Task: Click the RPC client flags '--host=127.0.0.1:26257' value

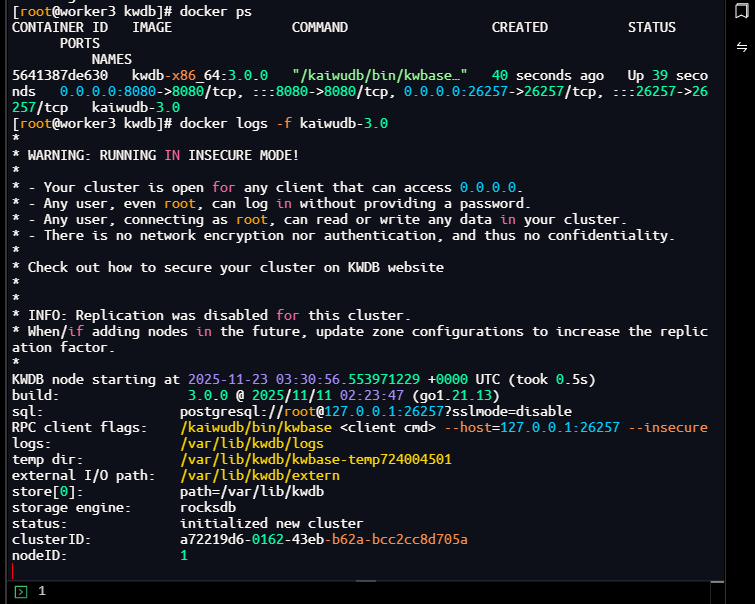Action: coord(532,427)
